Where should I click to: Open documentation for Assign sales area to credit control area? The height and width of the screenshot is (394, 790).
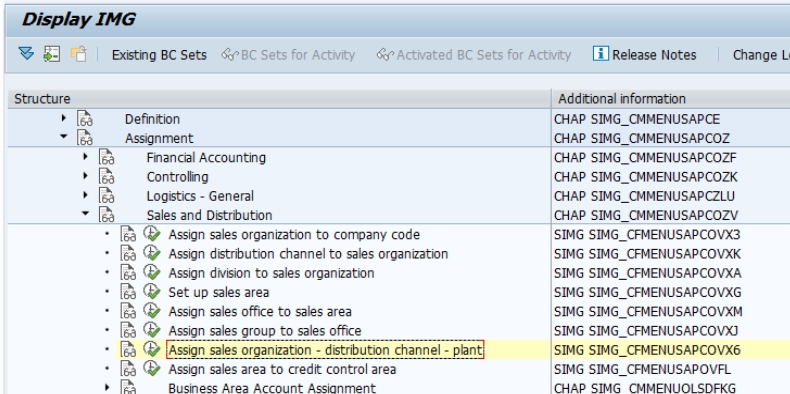pyautogui.click(x=128, y=368)
